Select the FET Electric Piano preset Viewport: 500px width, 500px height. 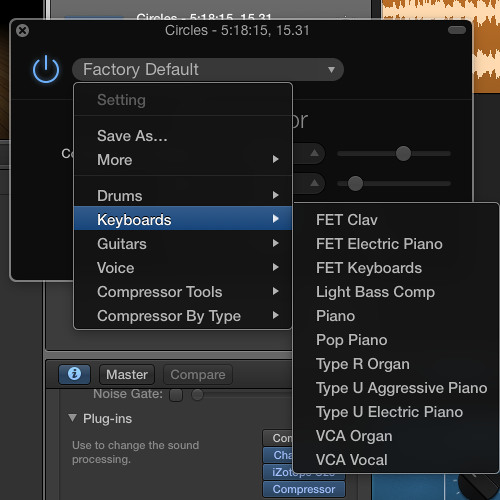tap(396, 244)
